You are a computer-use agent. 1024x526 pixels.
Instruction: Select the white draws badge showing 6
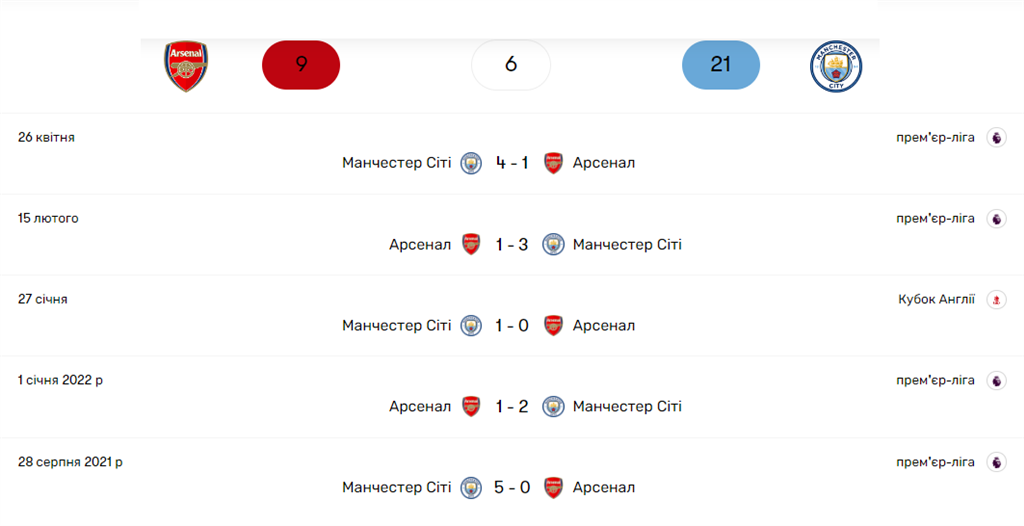tap(511, 65)
